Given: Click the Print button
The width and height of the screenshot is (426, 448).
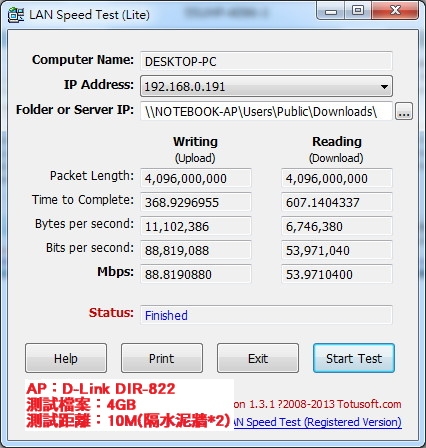Looking at the screenshot, I should [162, 358].
